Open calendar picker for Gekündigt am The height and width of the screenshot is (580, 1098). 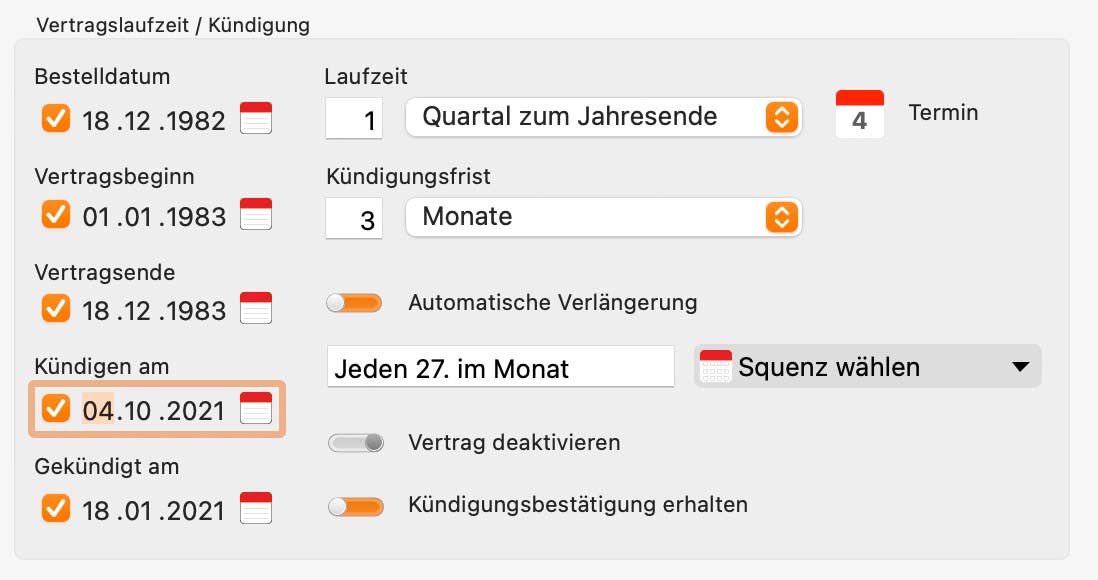coord(256,508)
